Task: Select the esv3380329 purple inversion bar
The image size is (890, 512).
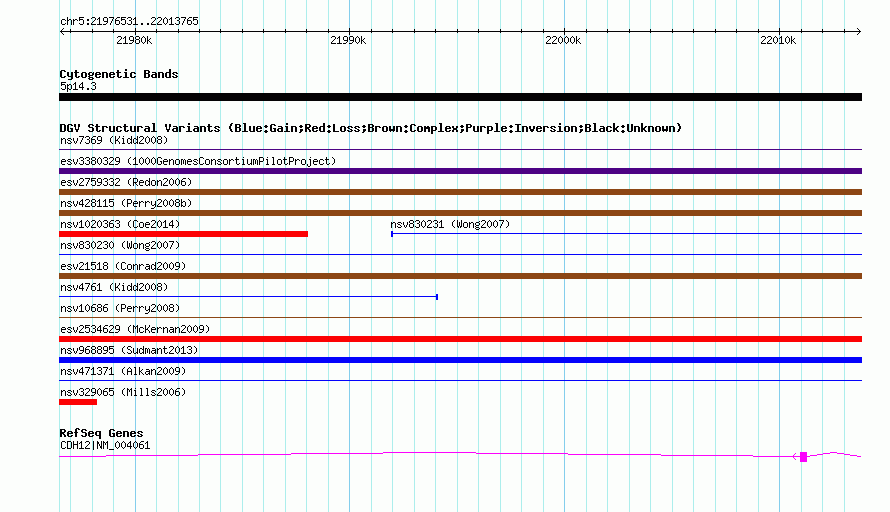Action: [460, 171]
